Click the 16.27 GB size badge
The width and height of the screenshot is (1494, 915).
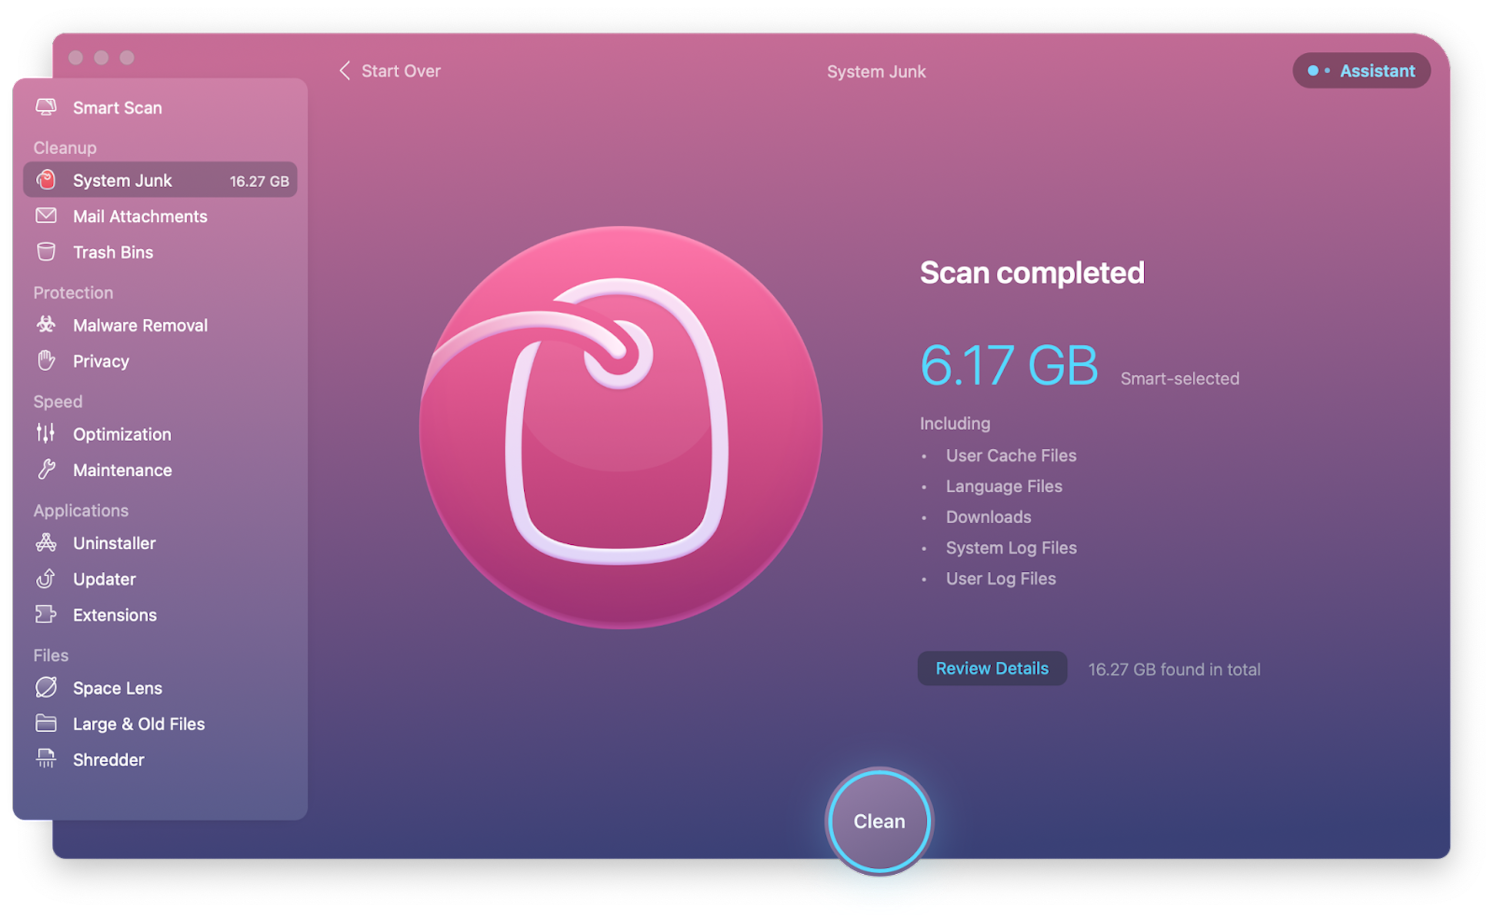tap(259, 181)
